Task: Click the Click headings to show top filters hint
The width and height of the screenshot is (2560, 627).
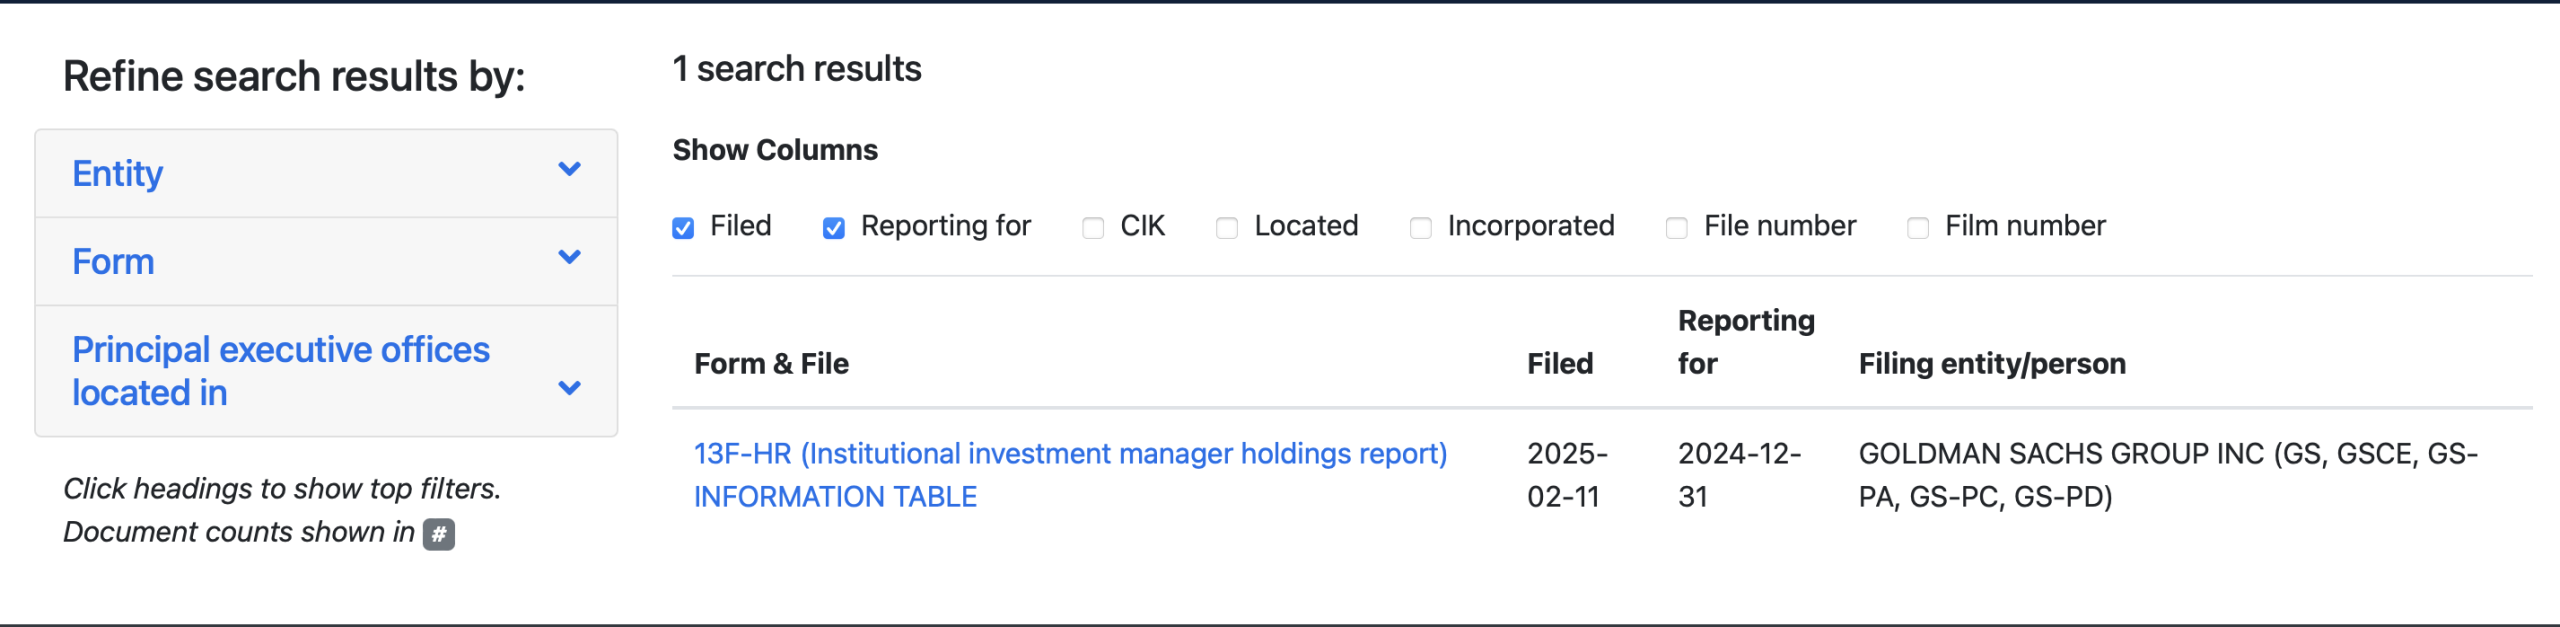Action: 282,488
